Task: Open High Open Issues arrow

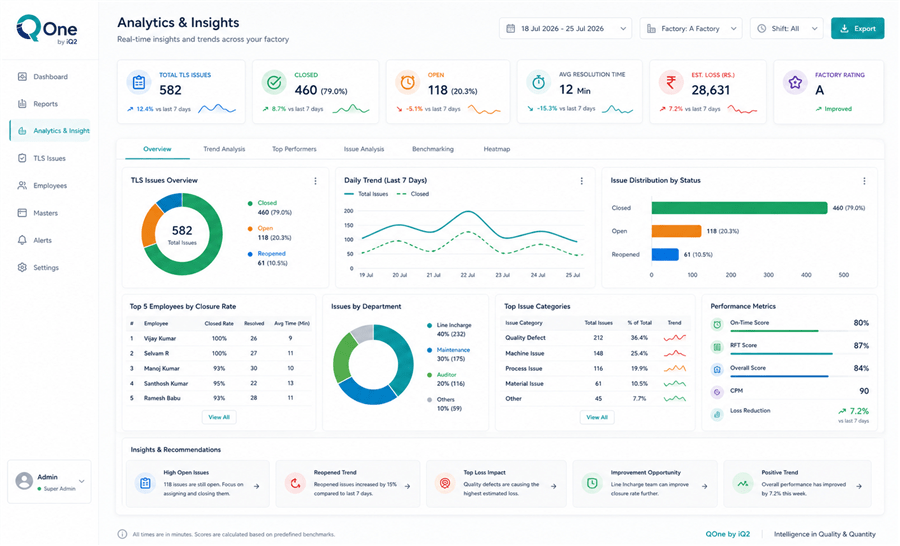Action: click(257, 486)
